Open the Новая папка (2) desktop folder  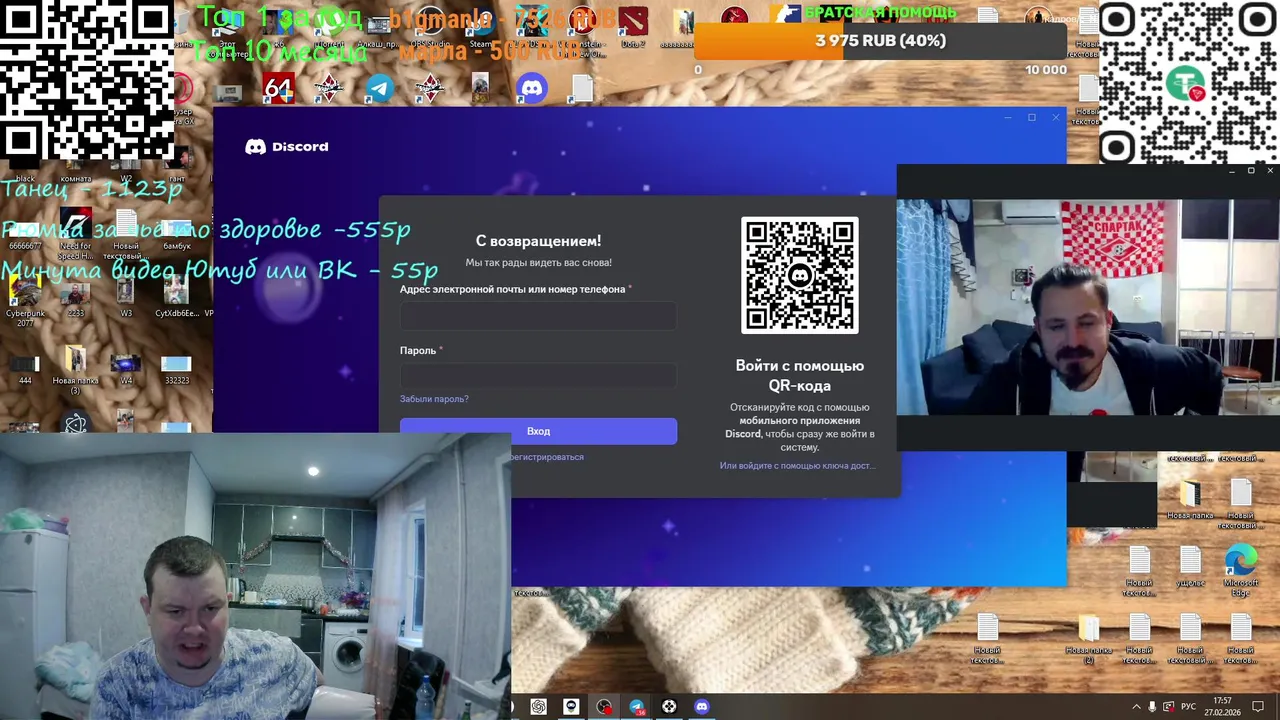(x=1088, y=640)
